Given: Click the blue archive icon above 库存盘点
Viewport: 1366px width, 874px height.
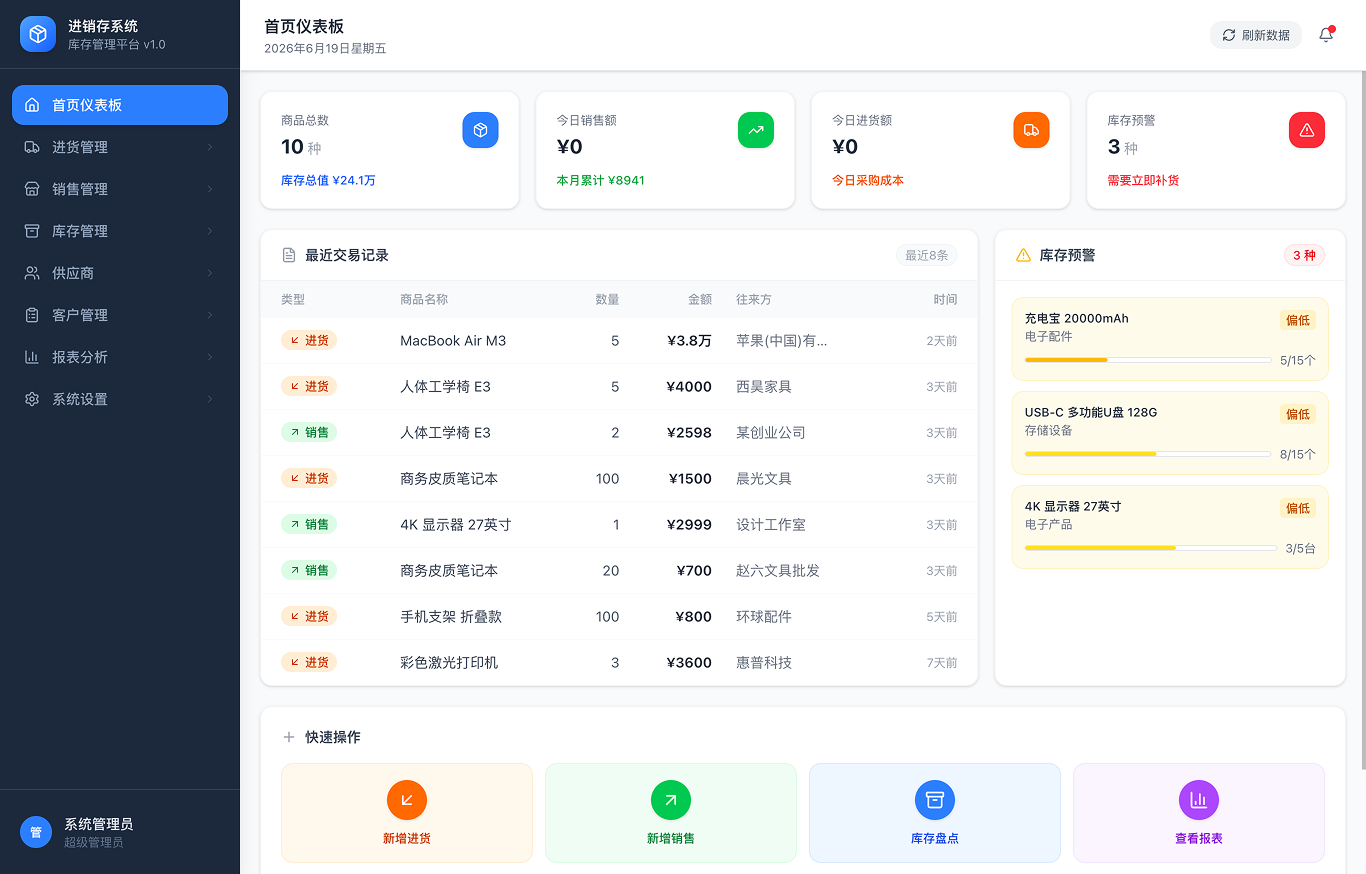Looking at the screenshot, I should (x=935, y=800).
